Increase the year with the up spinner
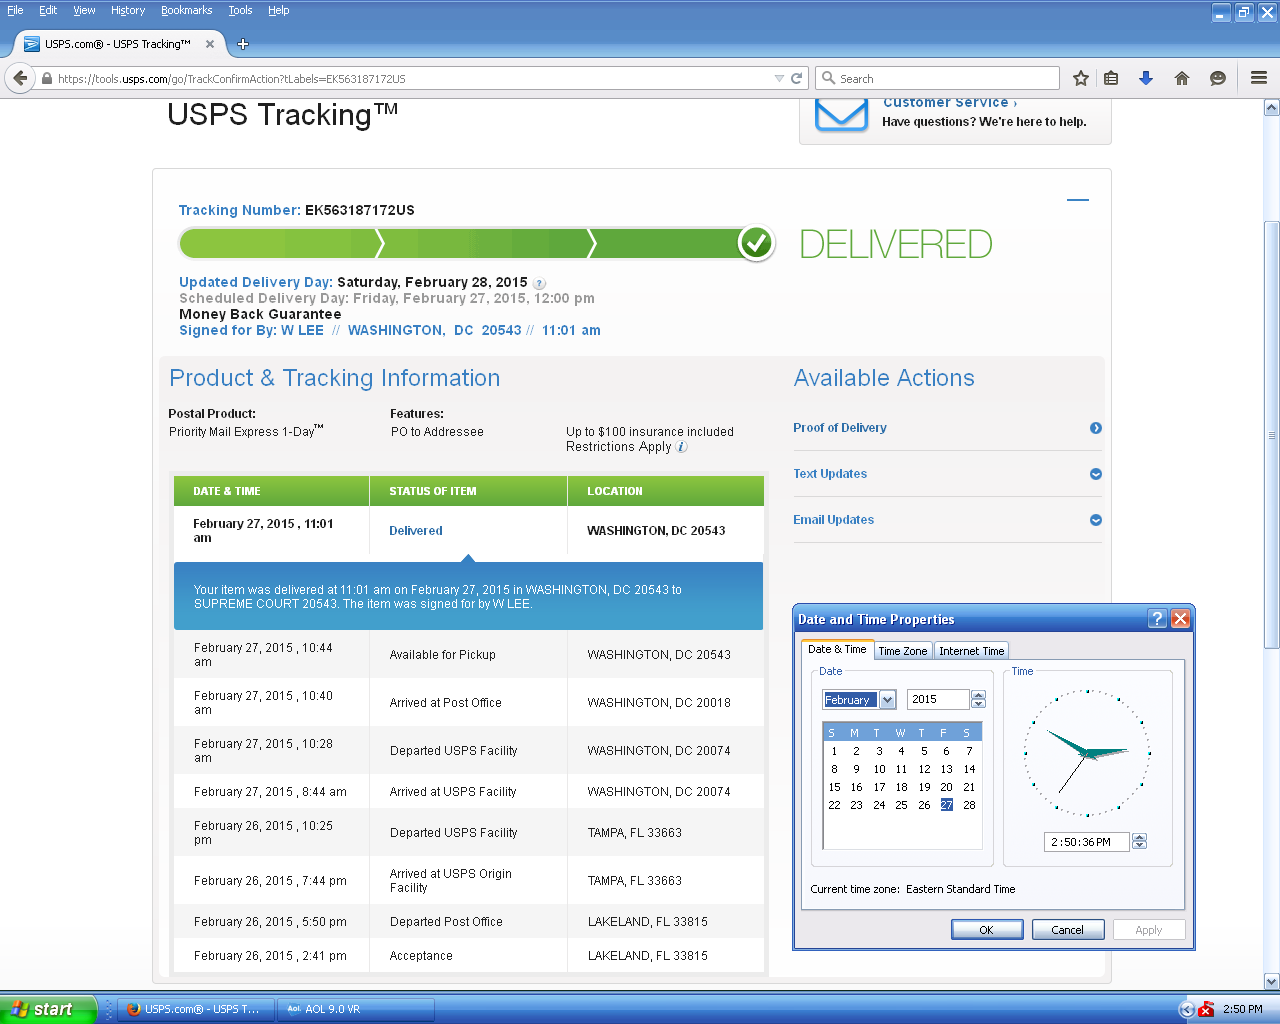This screenshot has height=1024, width=1280. pos(979,696)
